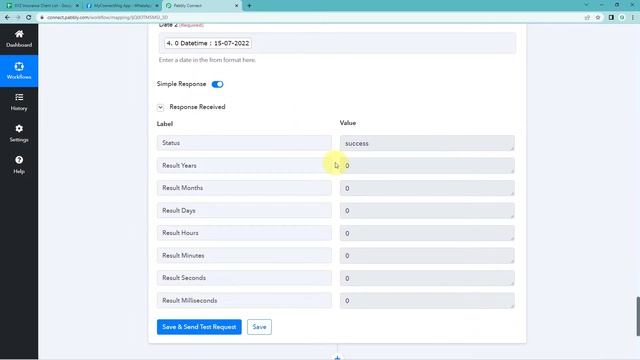Select the mapped Datetime 15-07-2022 tag

pos(208,43)
